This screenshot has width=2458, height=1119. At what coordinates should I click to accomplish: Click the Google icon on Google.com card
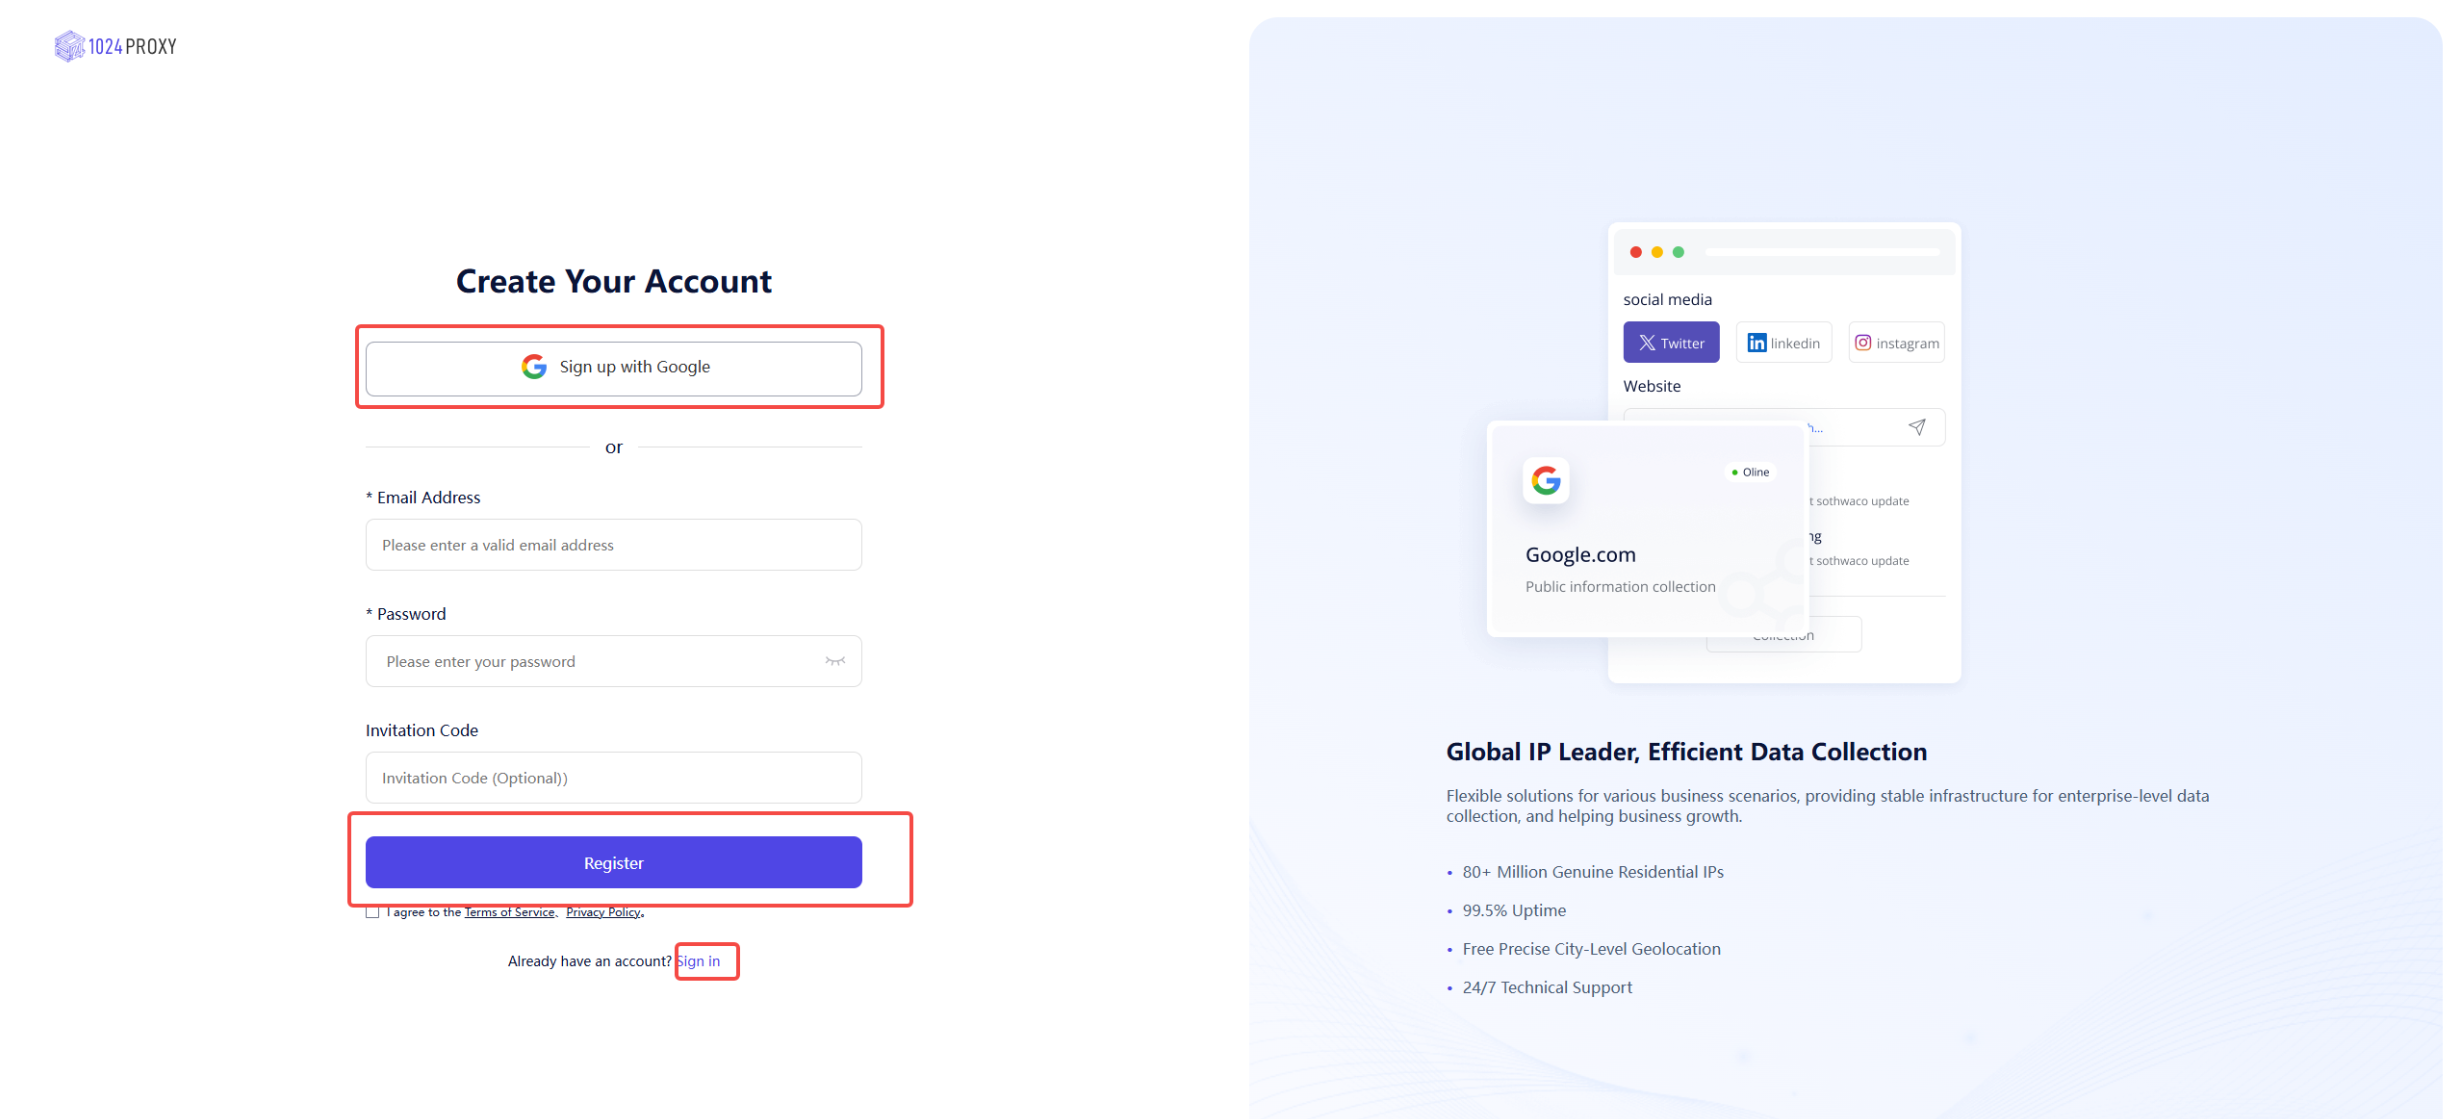pos(1546,481)
